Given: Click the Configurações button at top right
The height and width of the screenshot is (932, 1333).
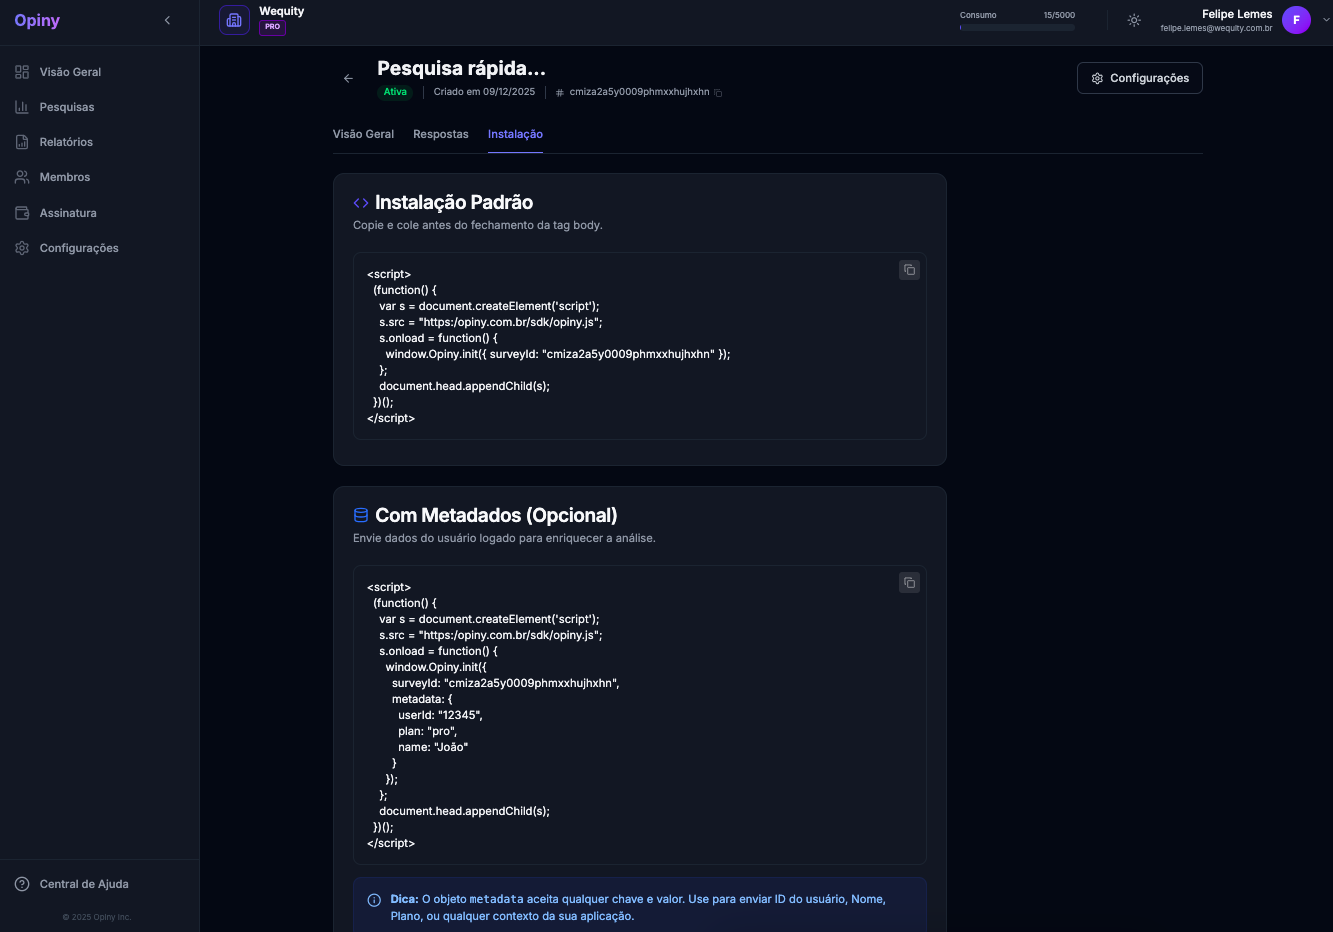Looking at the screenshot, I should [1140, 78].
